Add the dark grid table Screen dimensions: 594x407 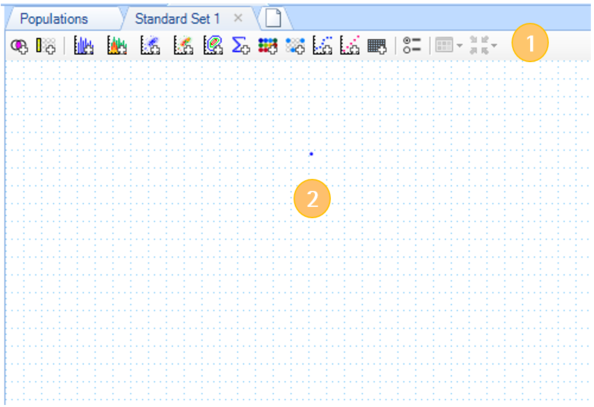(377, 46)
